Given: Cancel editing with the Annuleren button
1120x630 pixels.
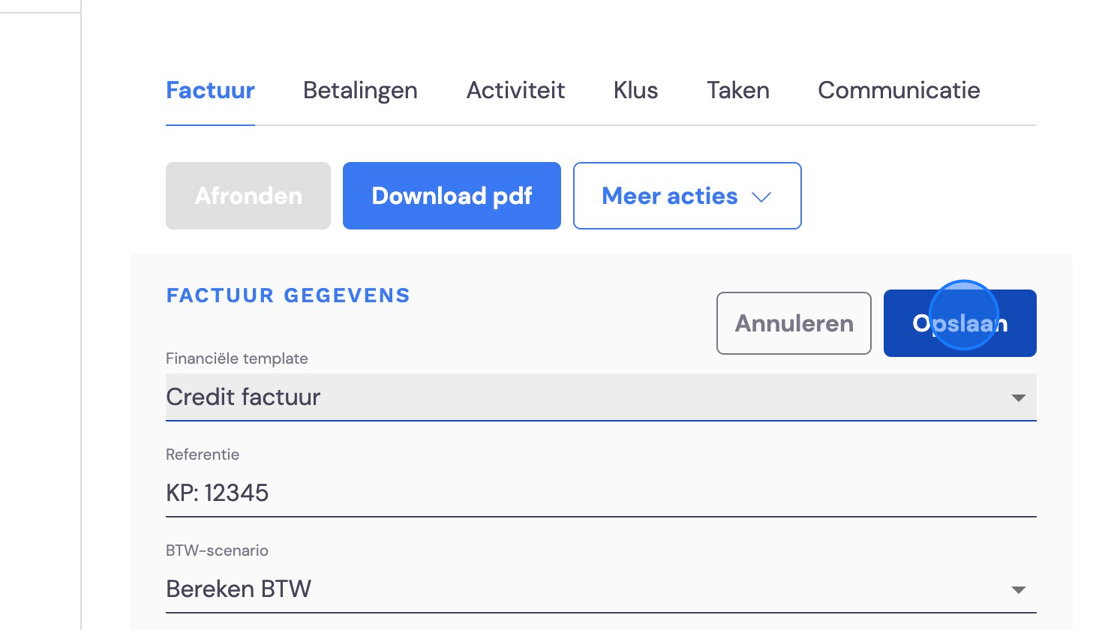Looking at the screenshot, I should 794,323.
